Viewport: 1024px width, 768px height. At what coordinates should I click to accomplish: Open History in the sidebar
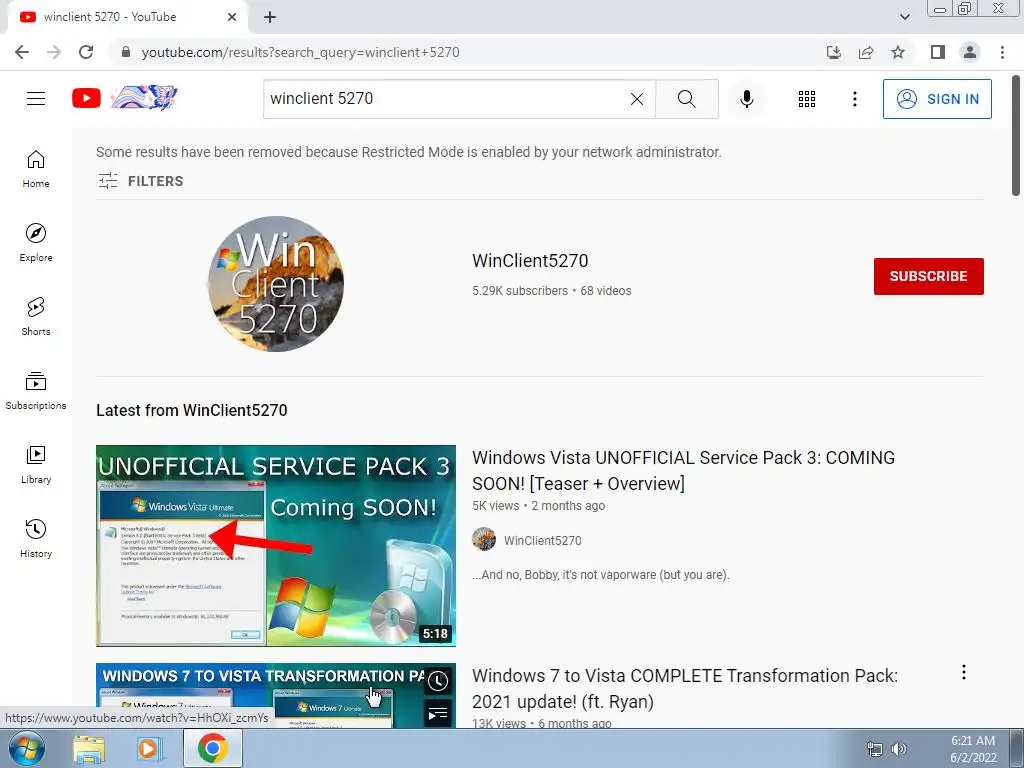coord(36,539)
